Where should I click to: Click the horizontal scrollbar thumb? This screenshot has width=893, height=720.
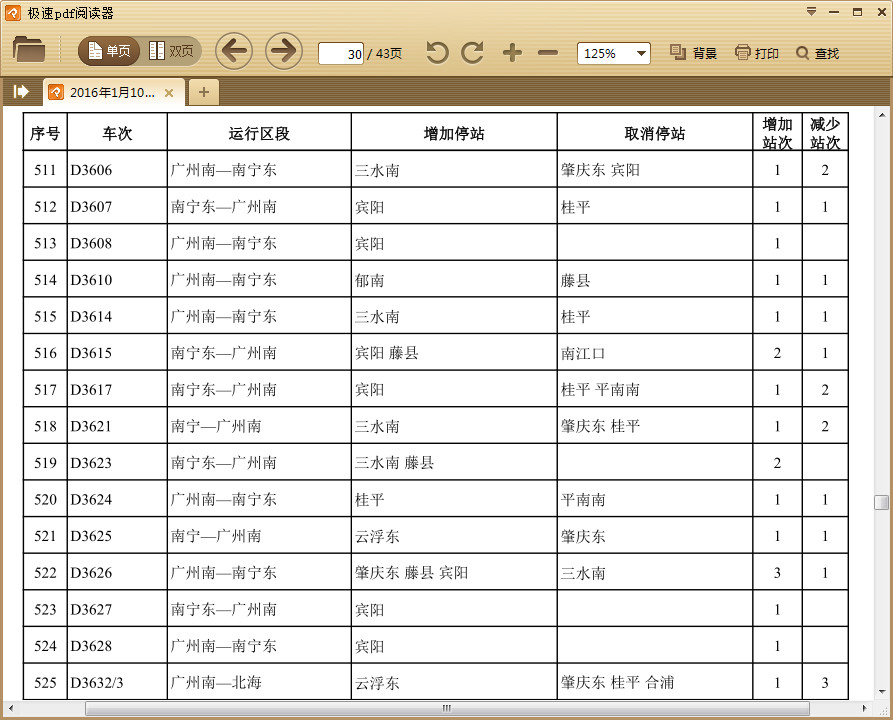click(x=447, y=709)
